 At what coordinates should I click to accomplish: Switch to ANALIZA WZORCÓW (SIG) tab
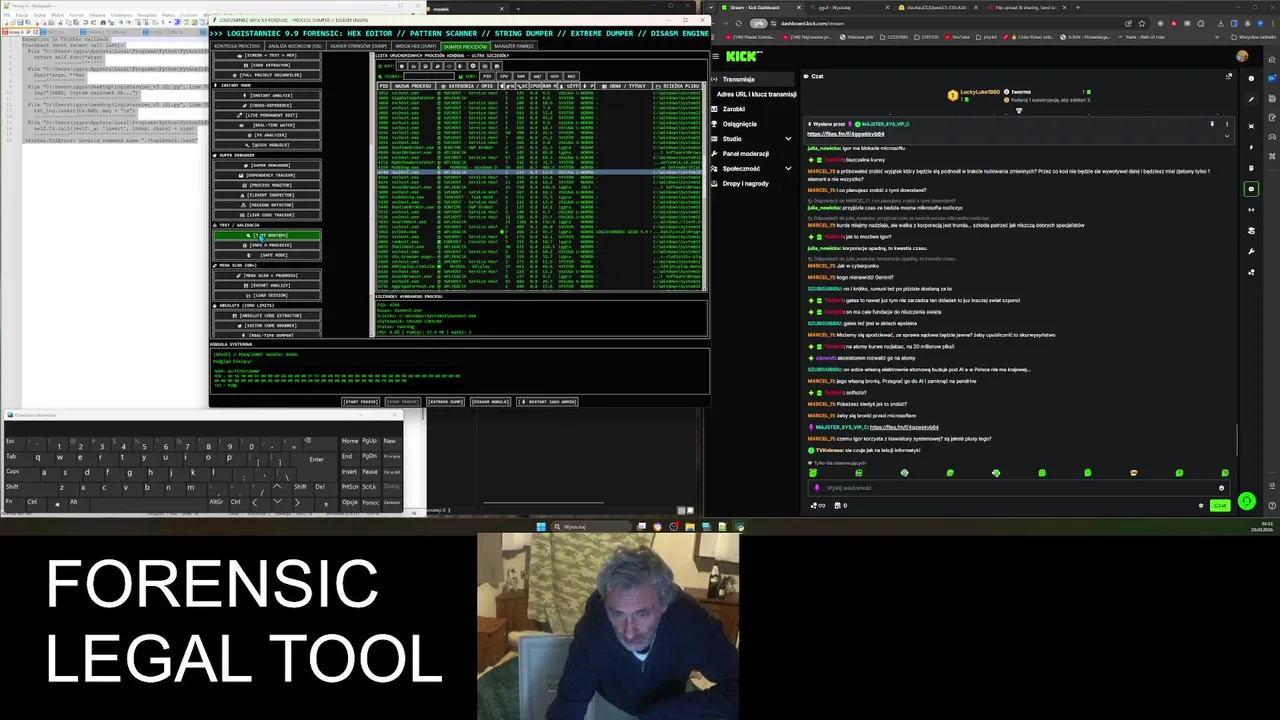295,46
